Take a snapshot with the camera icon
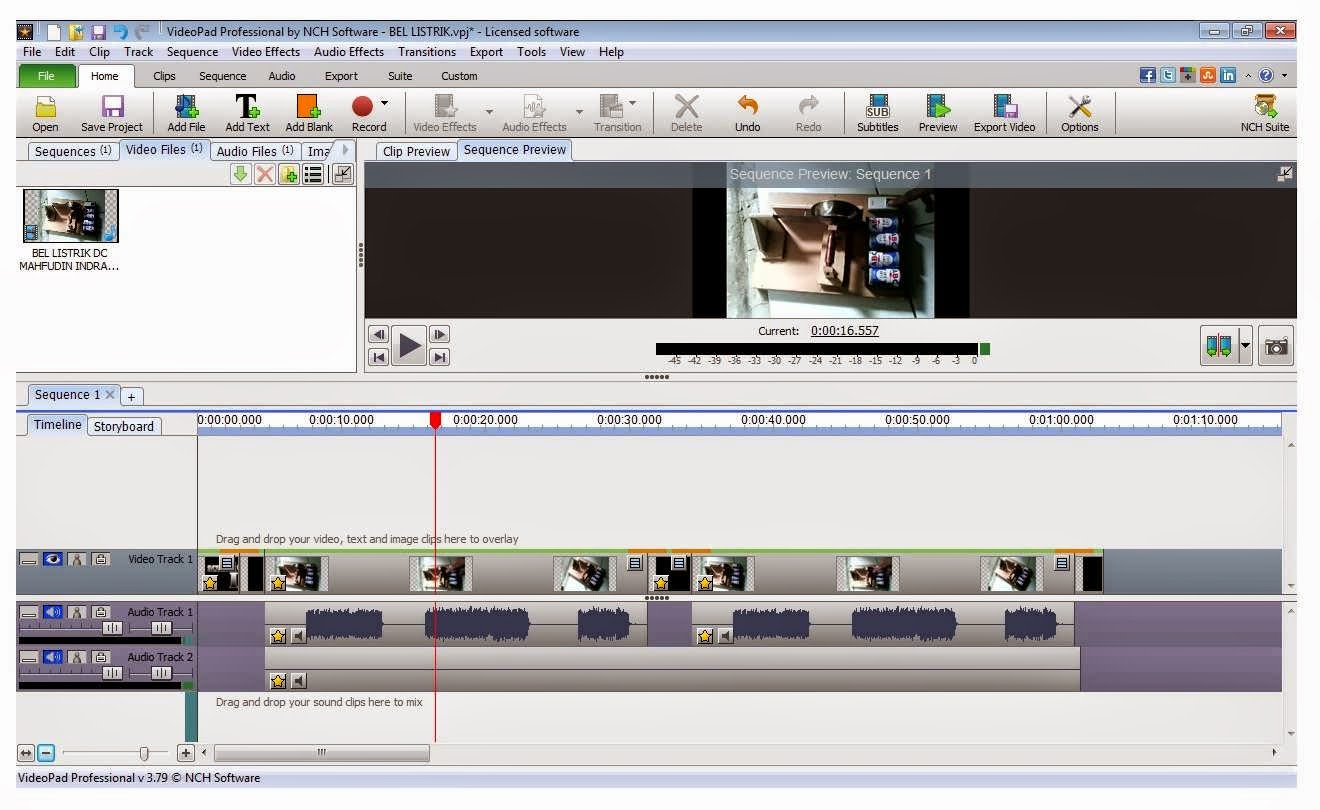This screenshot has height=810, width=1320. [1277, 347]
